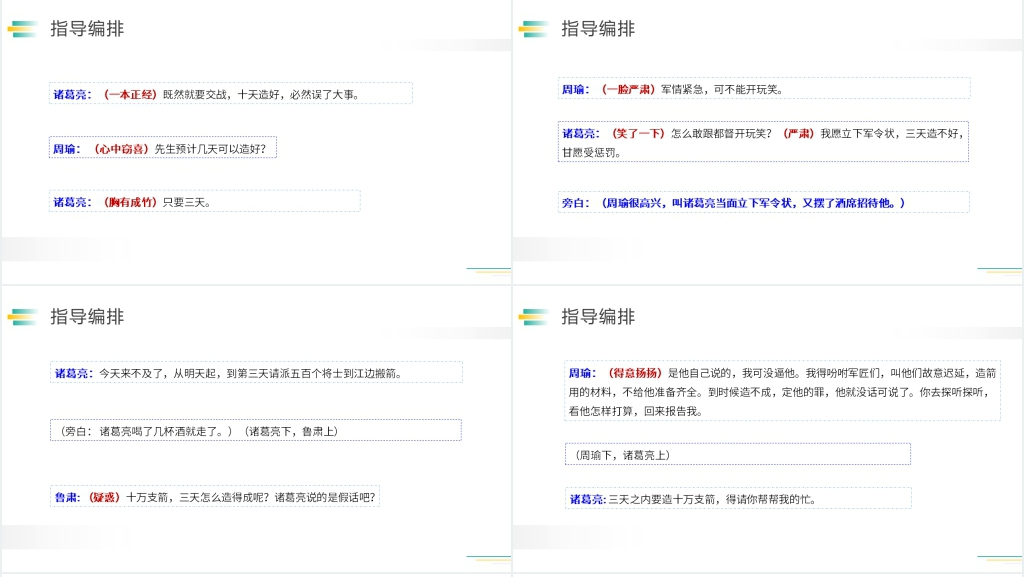The height and width of the screenshot is (577, 1024).
Task: Click the 诸葛亮 今天来不及了 text box
Action: 255,373
